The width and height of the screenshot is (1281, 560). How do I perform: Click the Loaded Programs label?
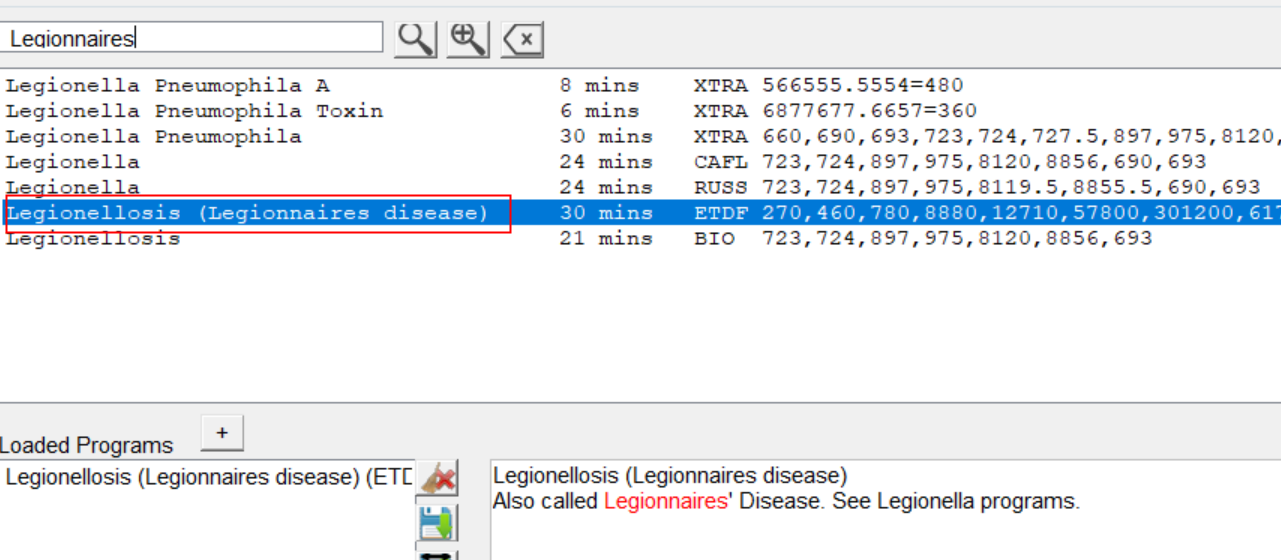[x=87, y=446]
